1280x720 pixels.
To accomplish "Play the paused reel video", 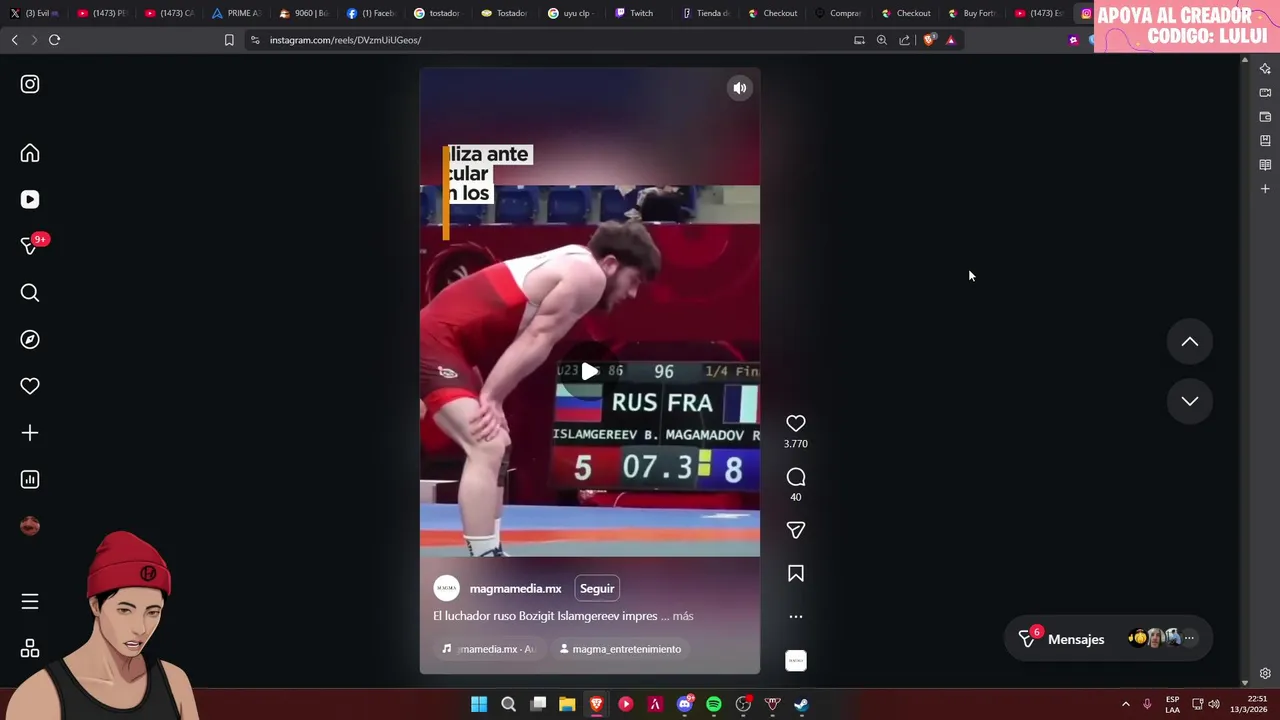I will pos(590,372).
